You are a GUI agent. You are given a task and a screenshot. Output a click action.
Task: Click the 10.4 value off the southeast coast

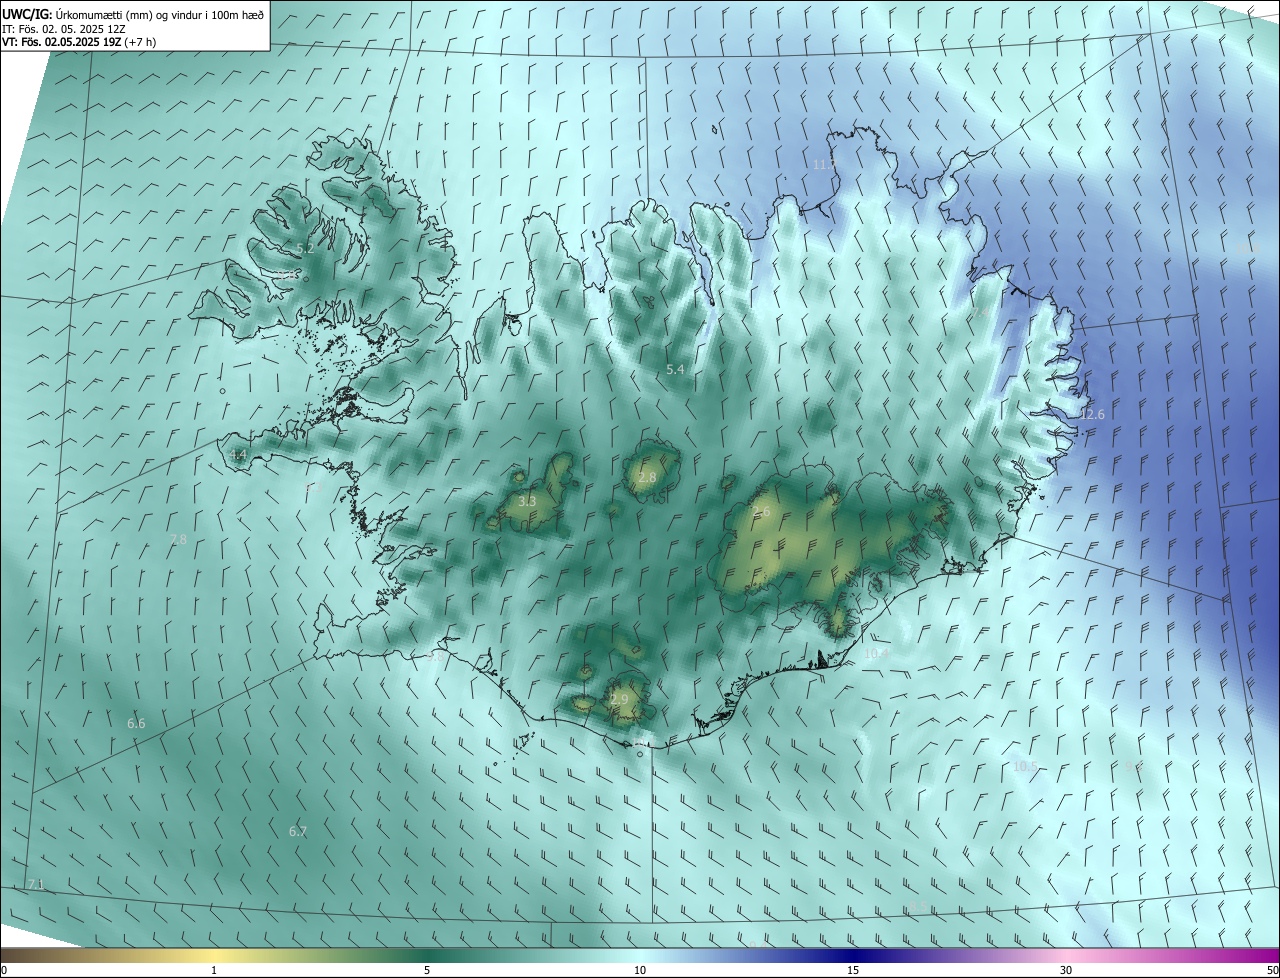(876, 654)
